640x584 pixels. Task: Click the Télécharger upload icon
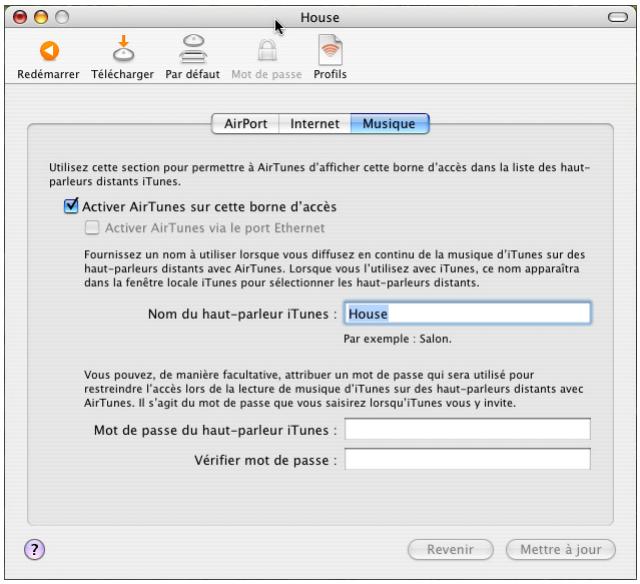(123, 49)
